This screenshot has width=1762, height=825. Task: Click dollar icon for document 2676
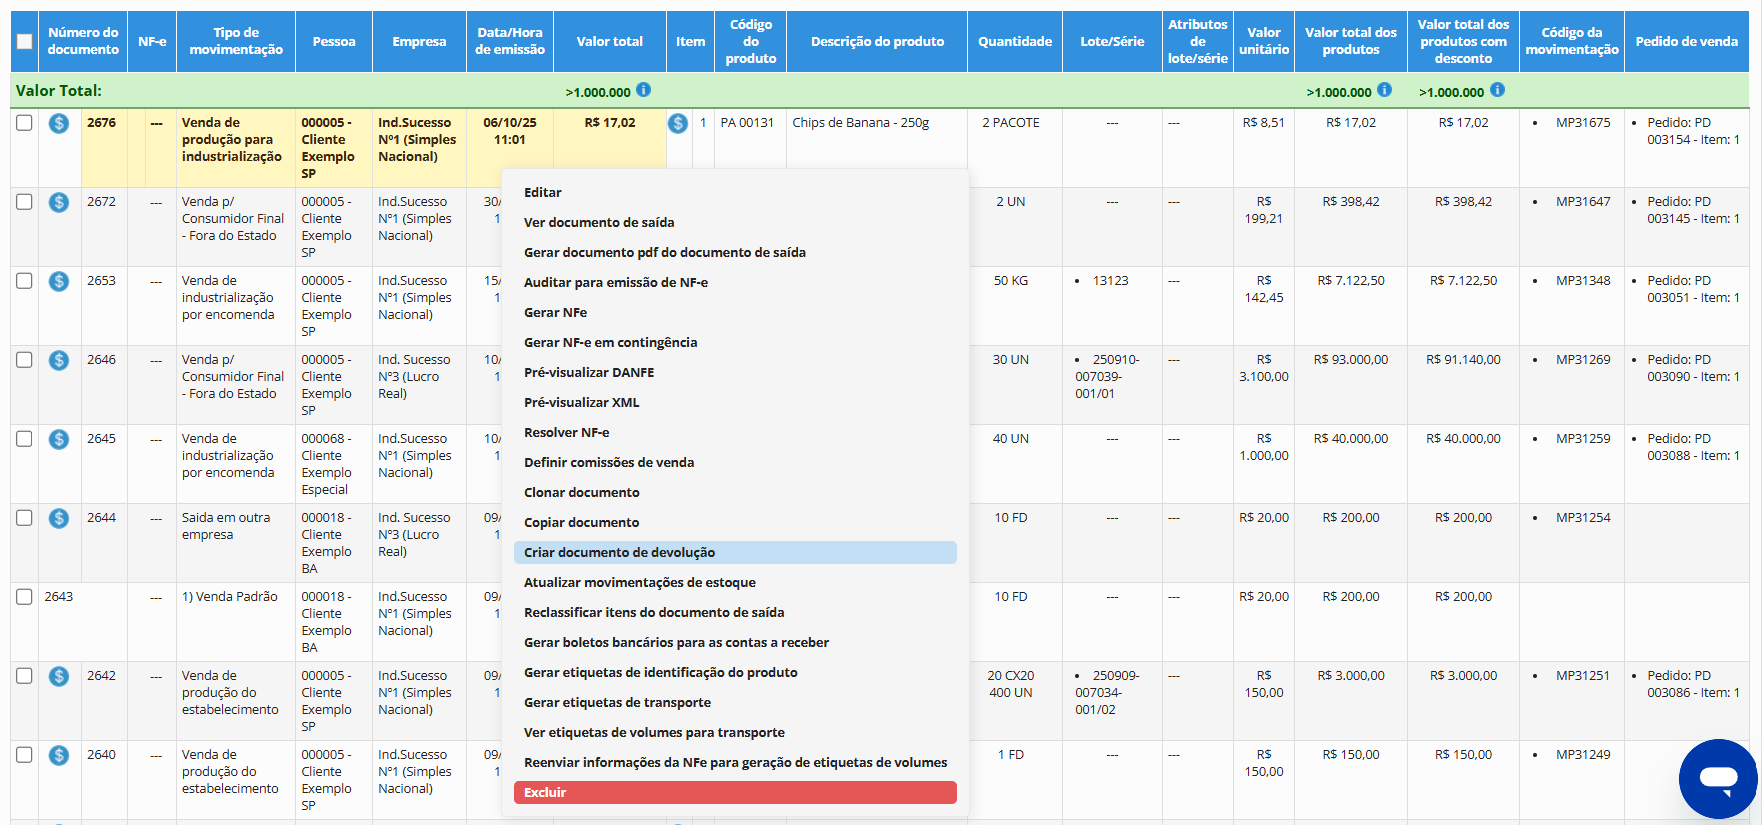[x=59, y=123]
